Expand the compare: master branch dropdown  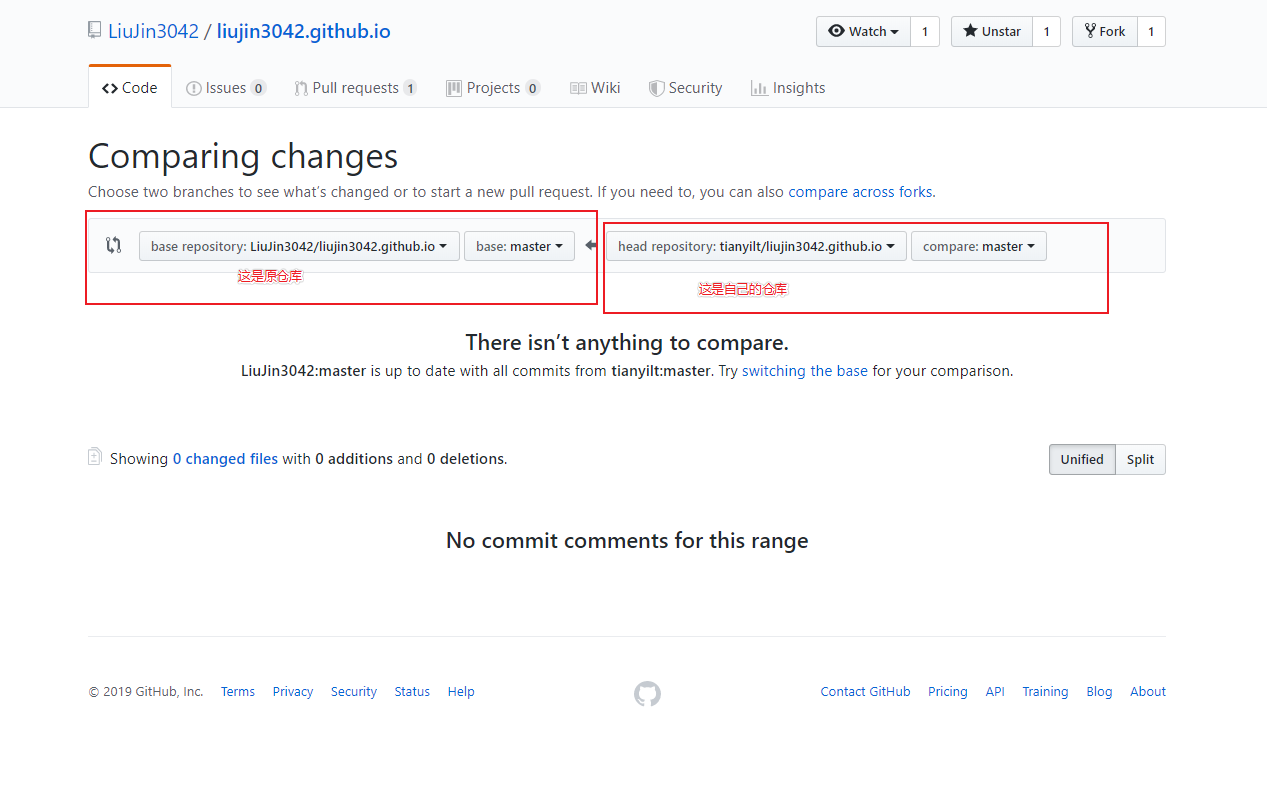(x=979, y=246)
